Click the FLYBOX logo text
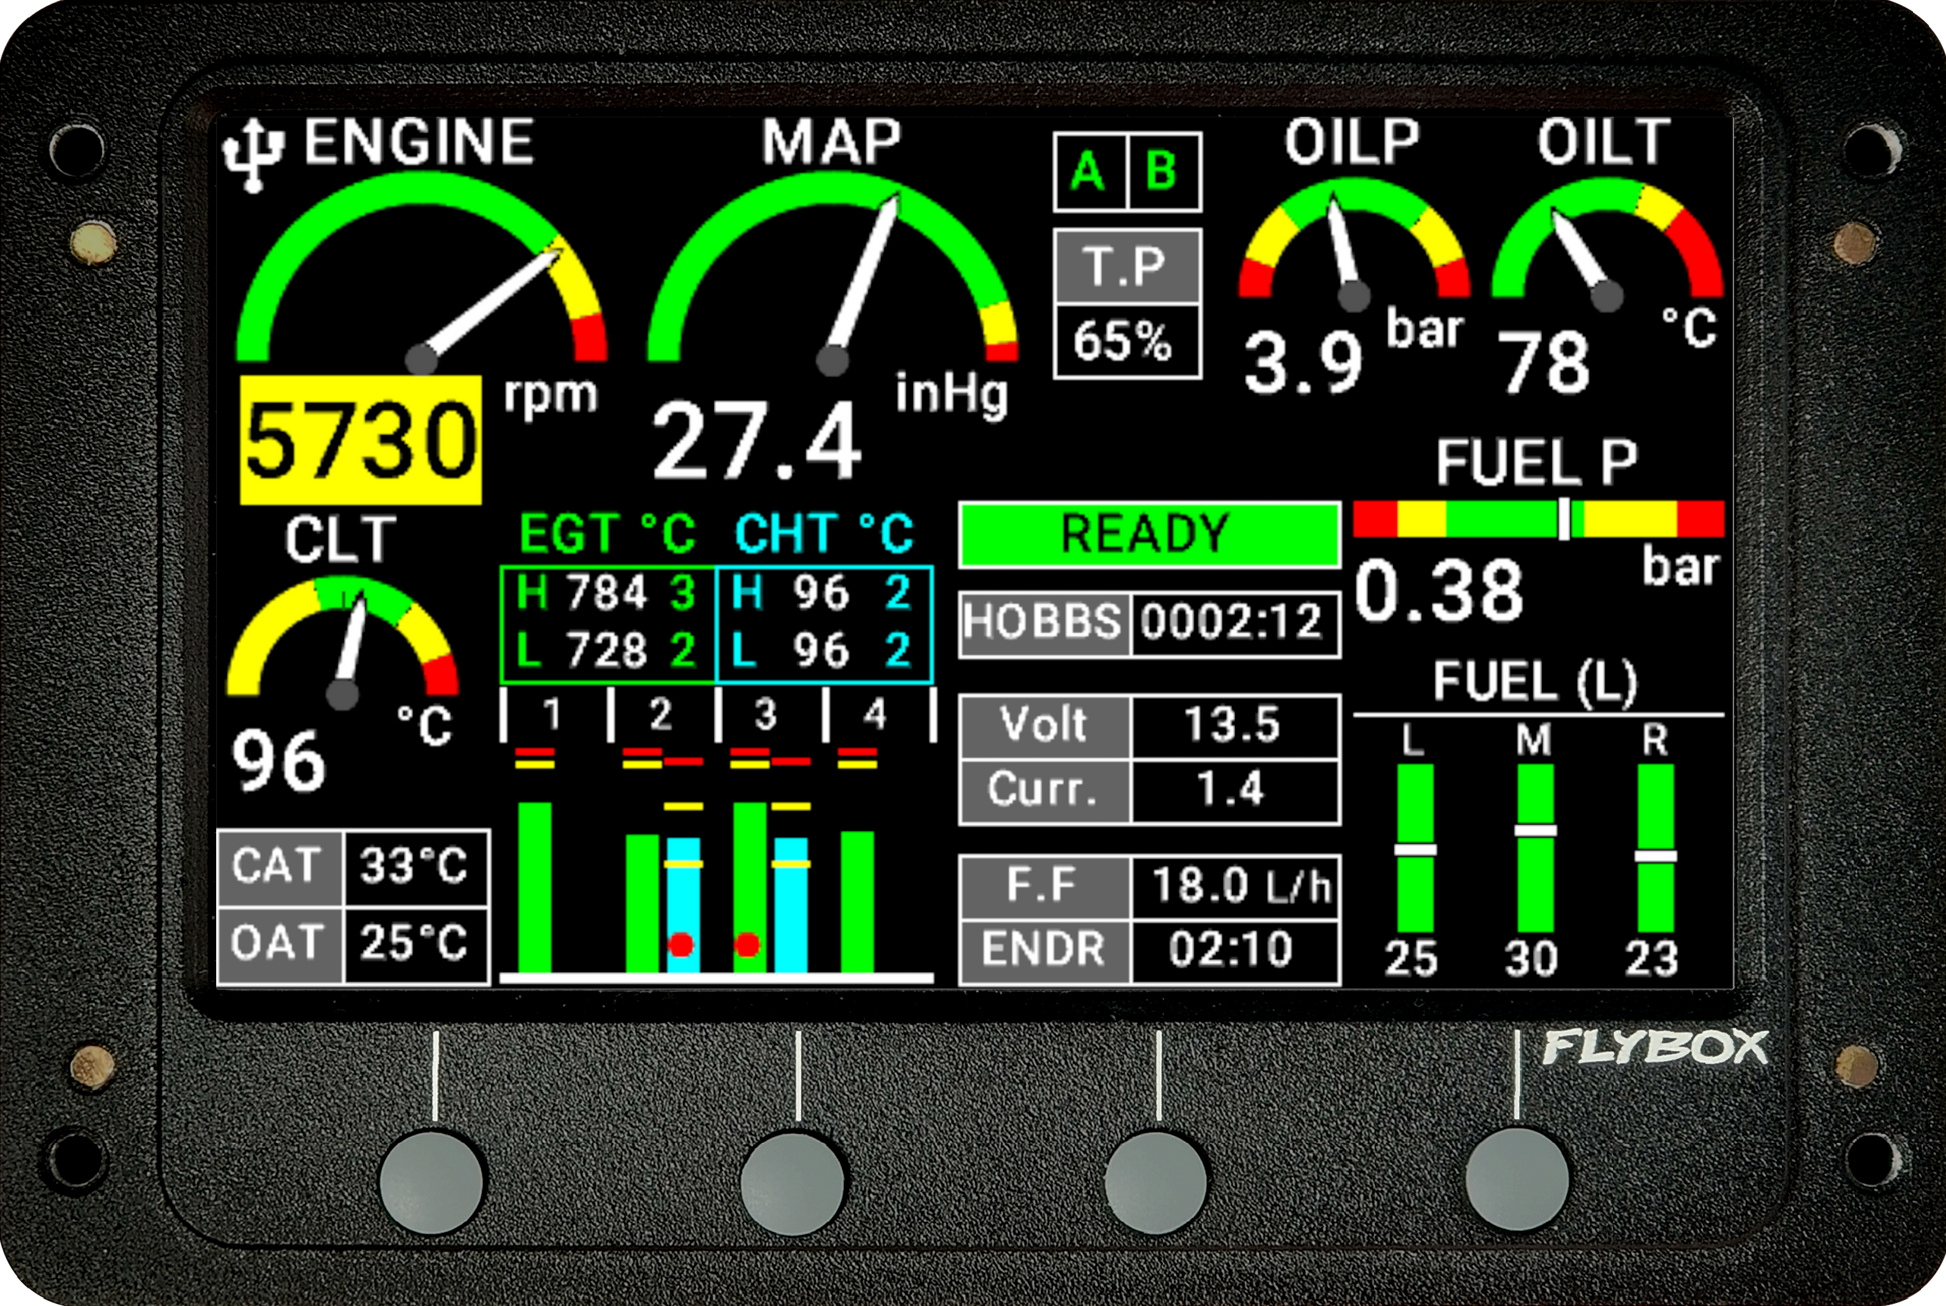This screenshot has height=1306, width=1946. click(x=1655, y=1048)
